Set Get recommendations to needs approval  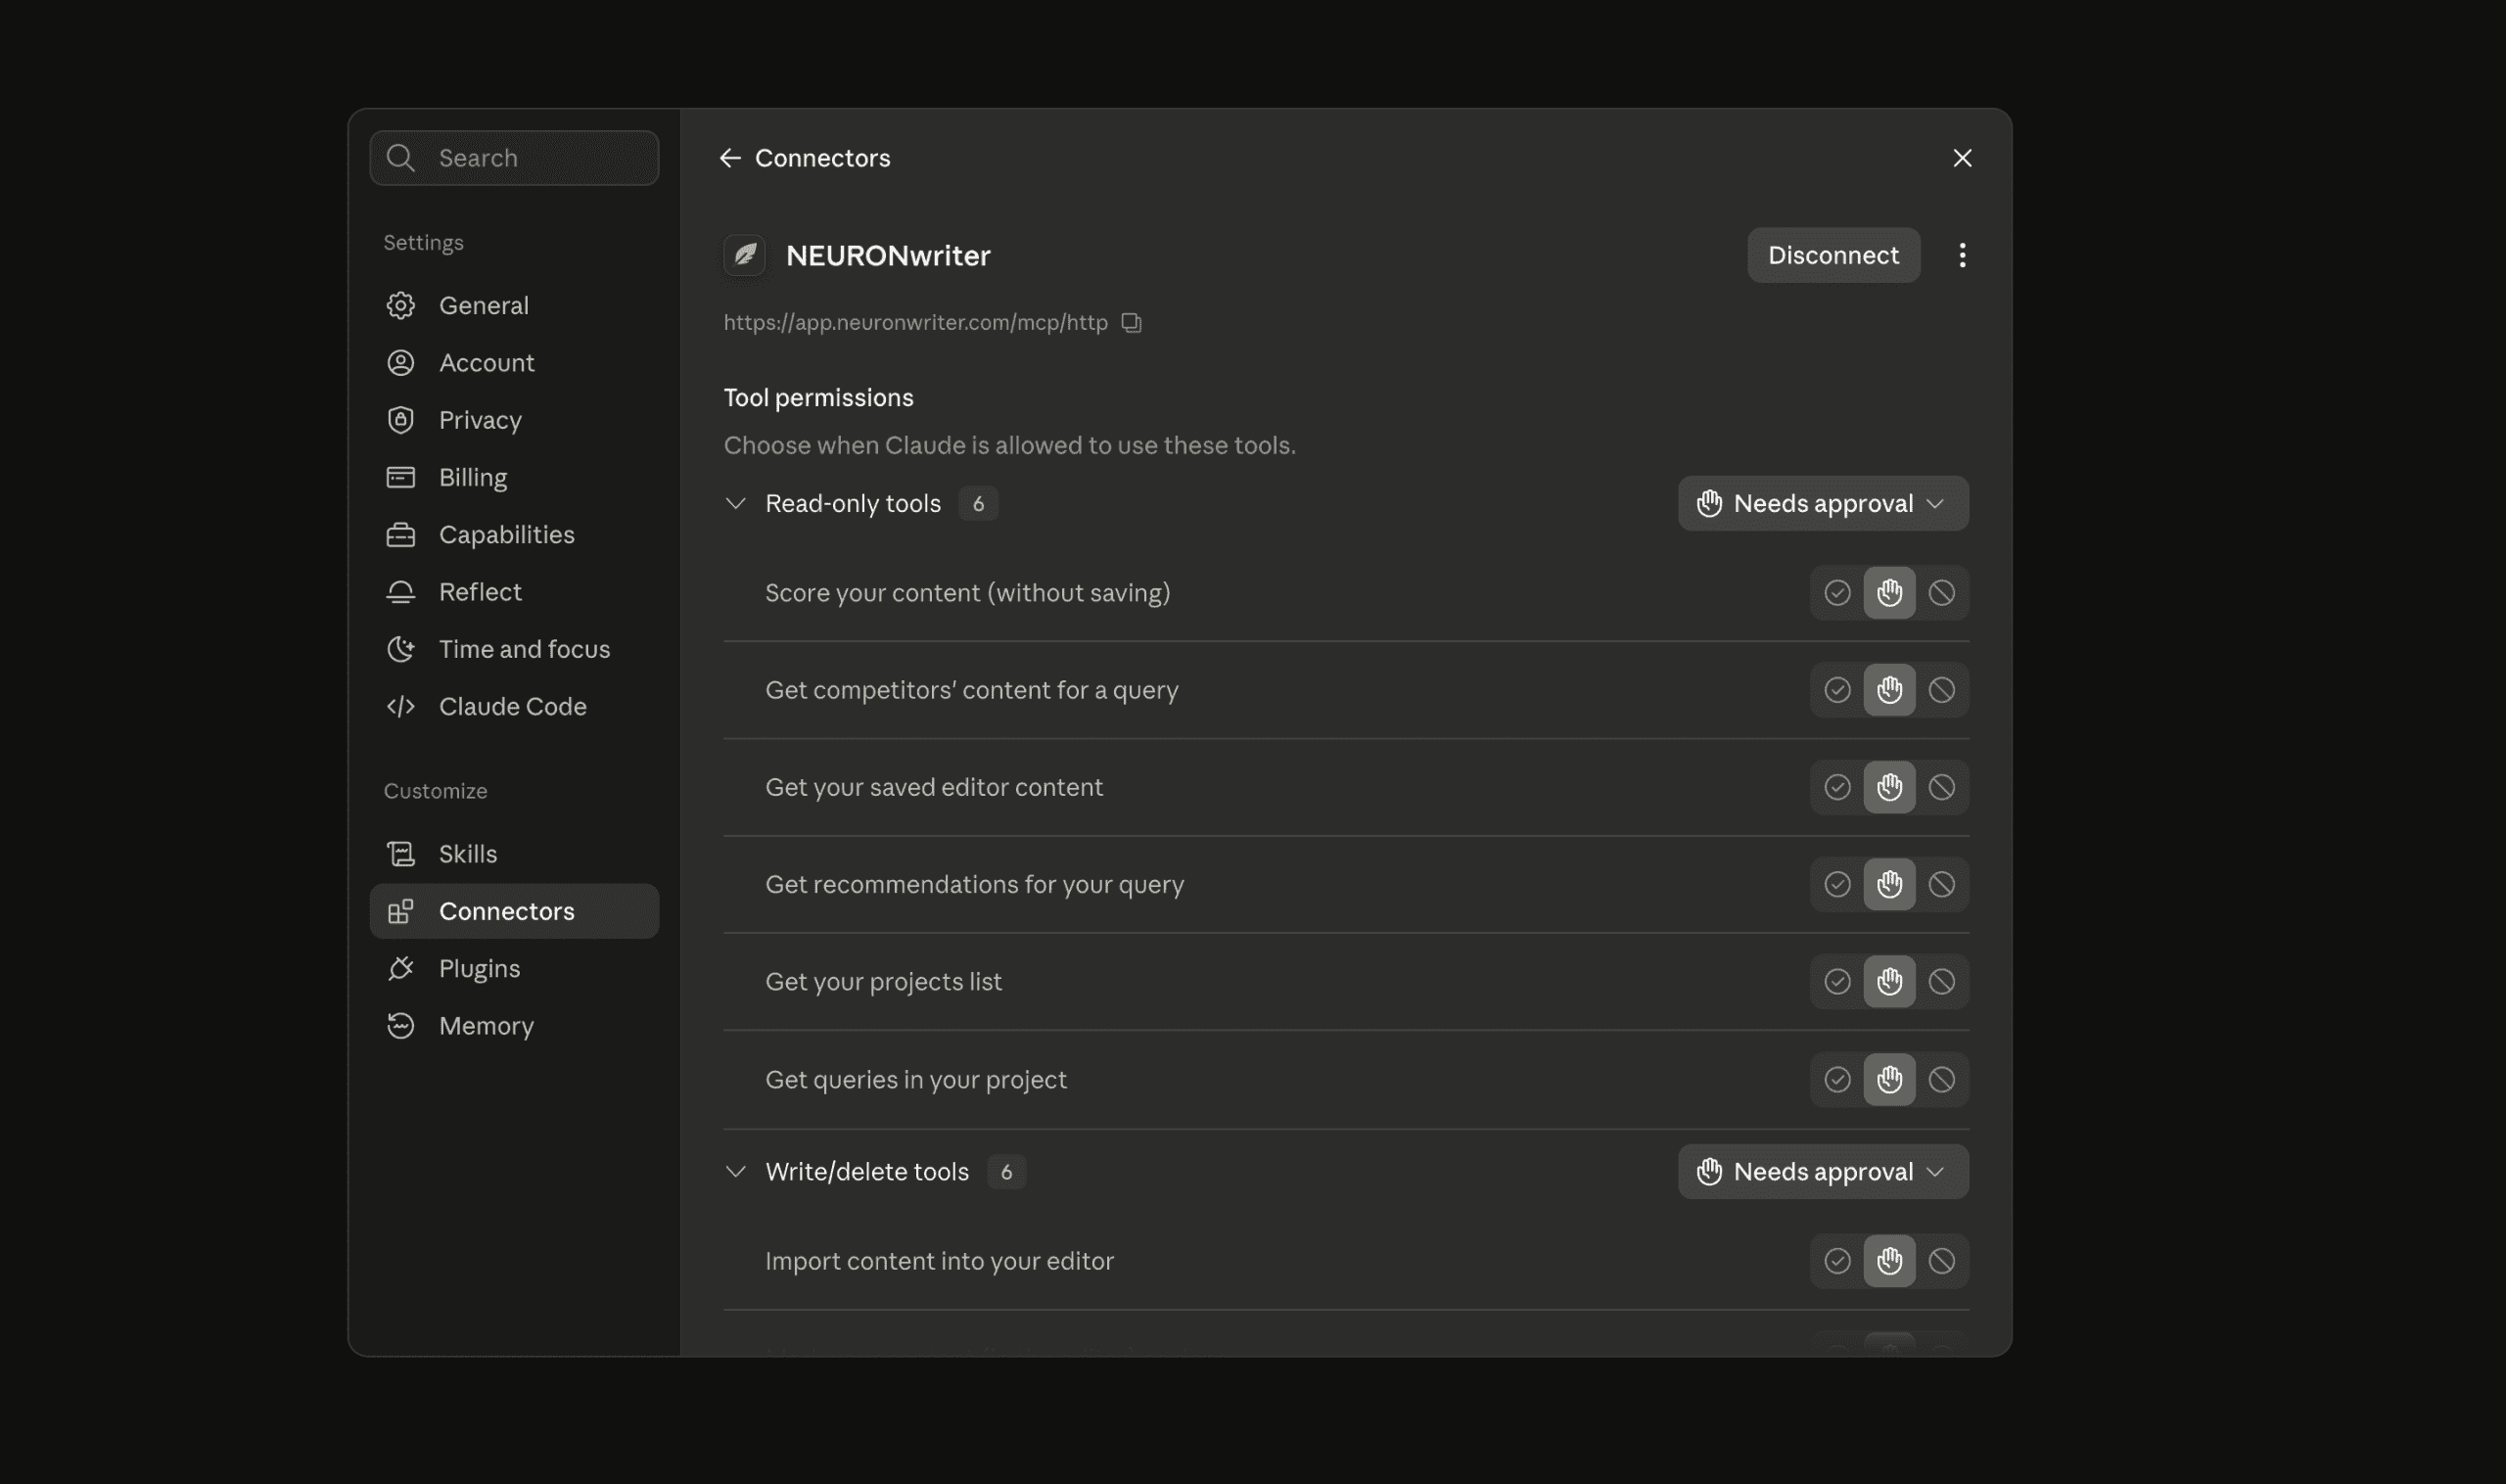pyautogui.click(x=1889, y=884)
